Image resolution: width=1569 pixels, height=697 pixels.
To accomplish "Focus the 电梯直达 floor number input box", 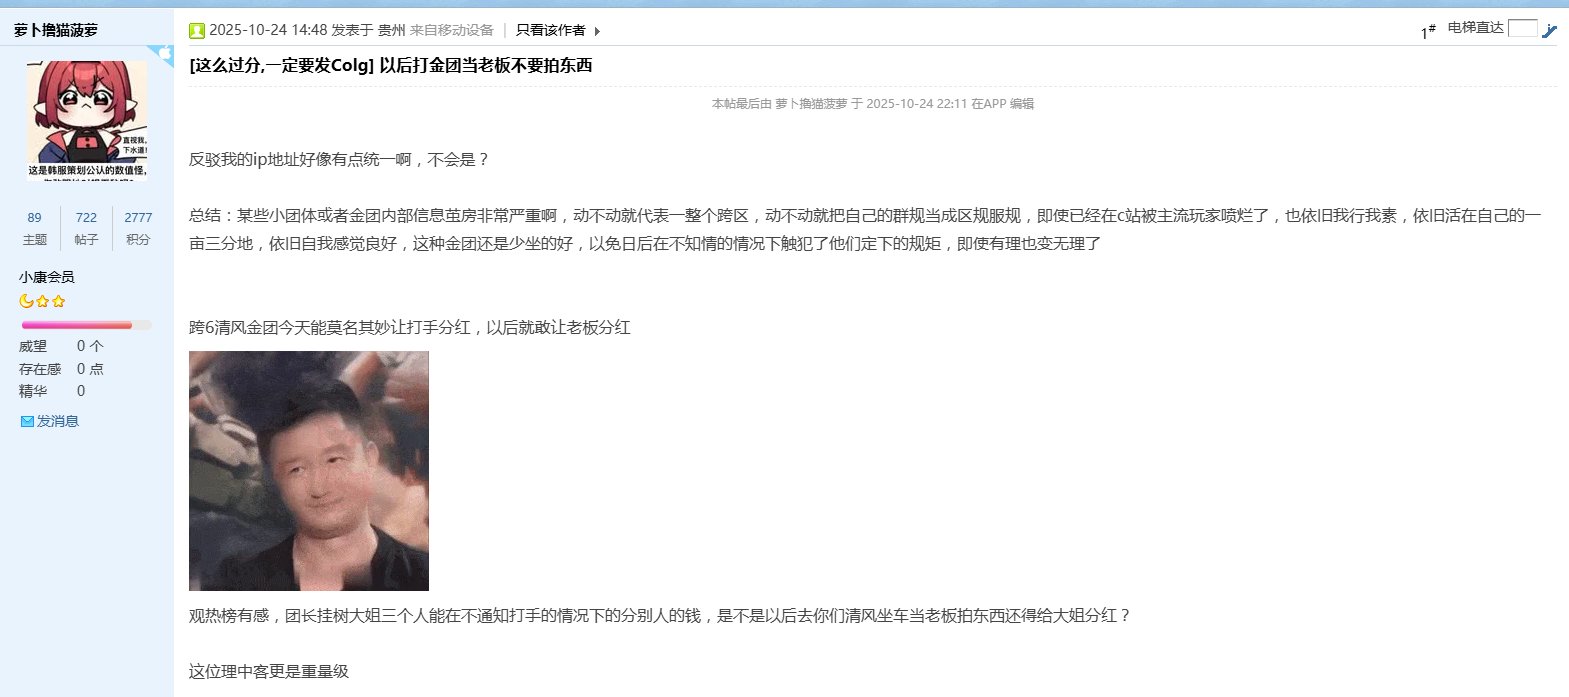I will (x=1522, y=28).
